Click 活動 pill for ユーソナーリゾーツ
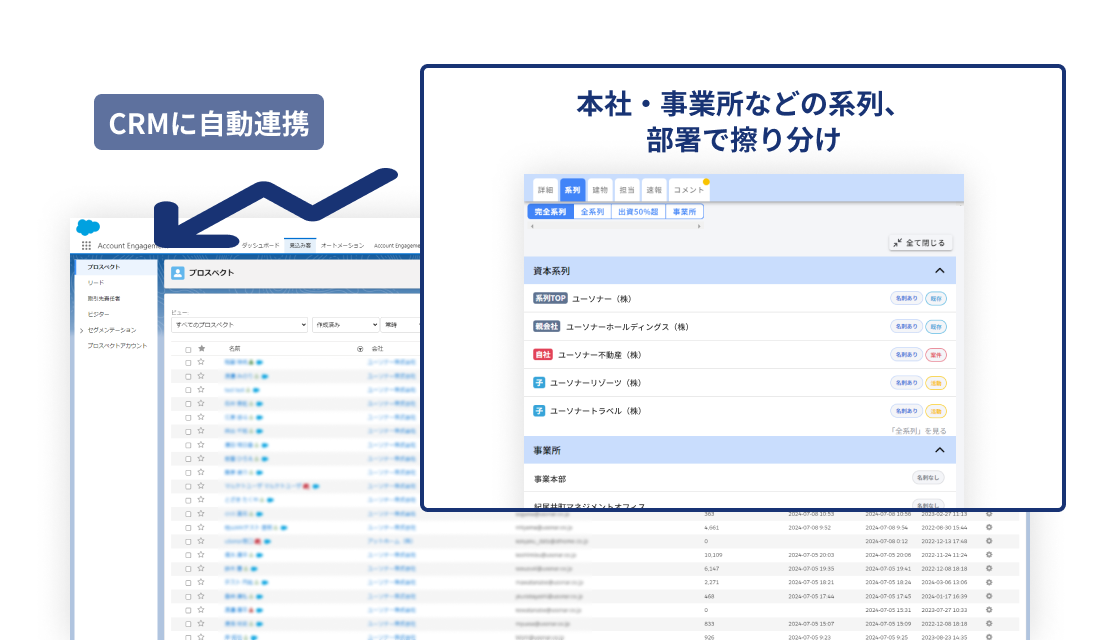The height and width of the screenshot is (640, 1100). 936,382
